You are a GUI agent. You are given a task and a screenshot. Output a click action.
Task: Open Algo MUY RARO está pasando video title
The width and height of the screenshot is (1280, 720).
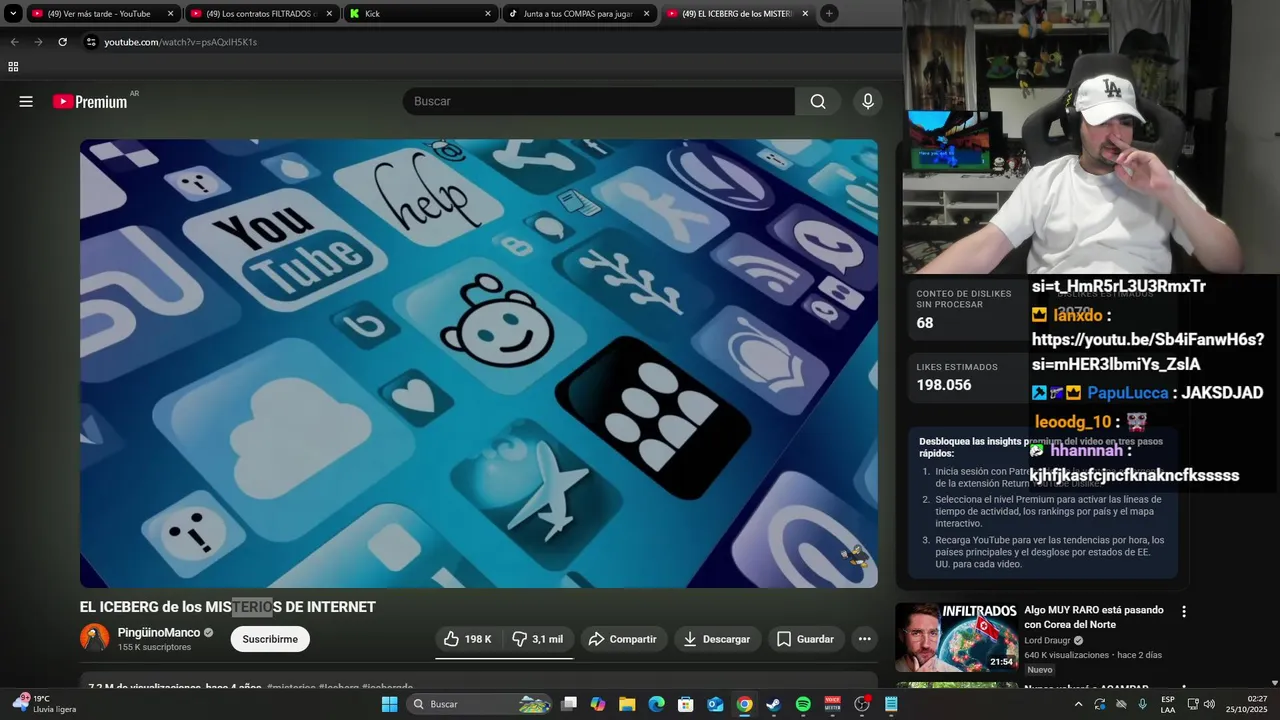(1094, 617)
